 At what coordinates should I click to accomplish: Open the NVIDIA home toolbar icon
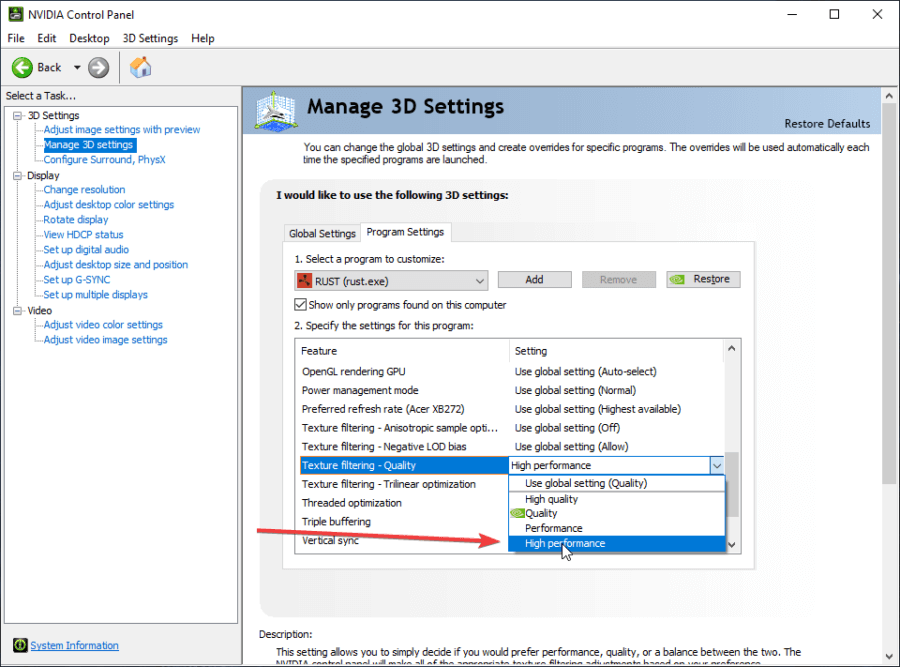click(x=140, y=68)
